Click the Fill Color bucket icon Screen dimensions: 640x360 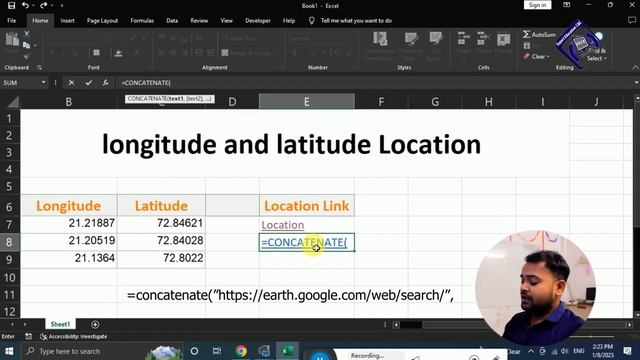tap(118, 53)
